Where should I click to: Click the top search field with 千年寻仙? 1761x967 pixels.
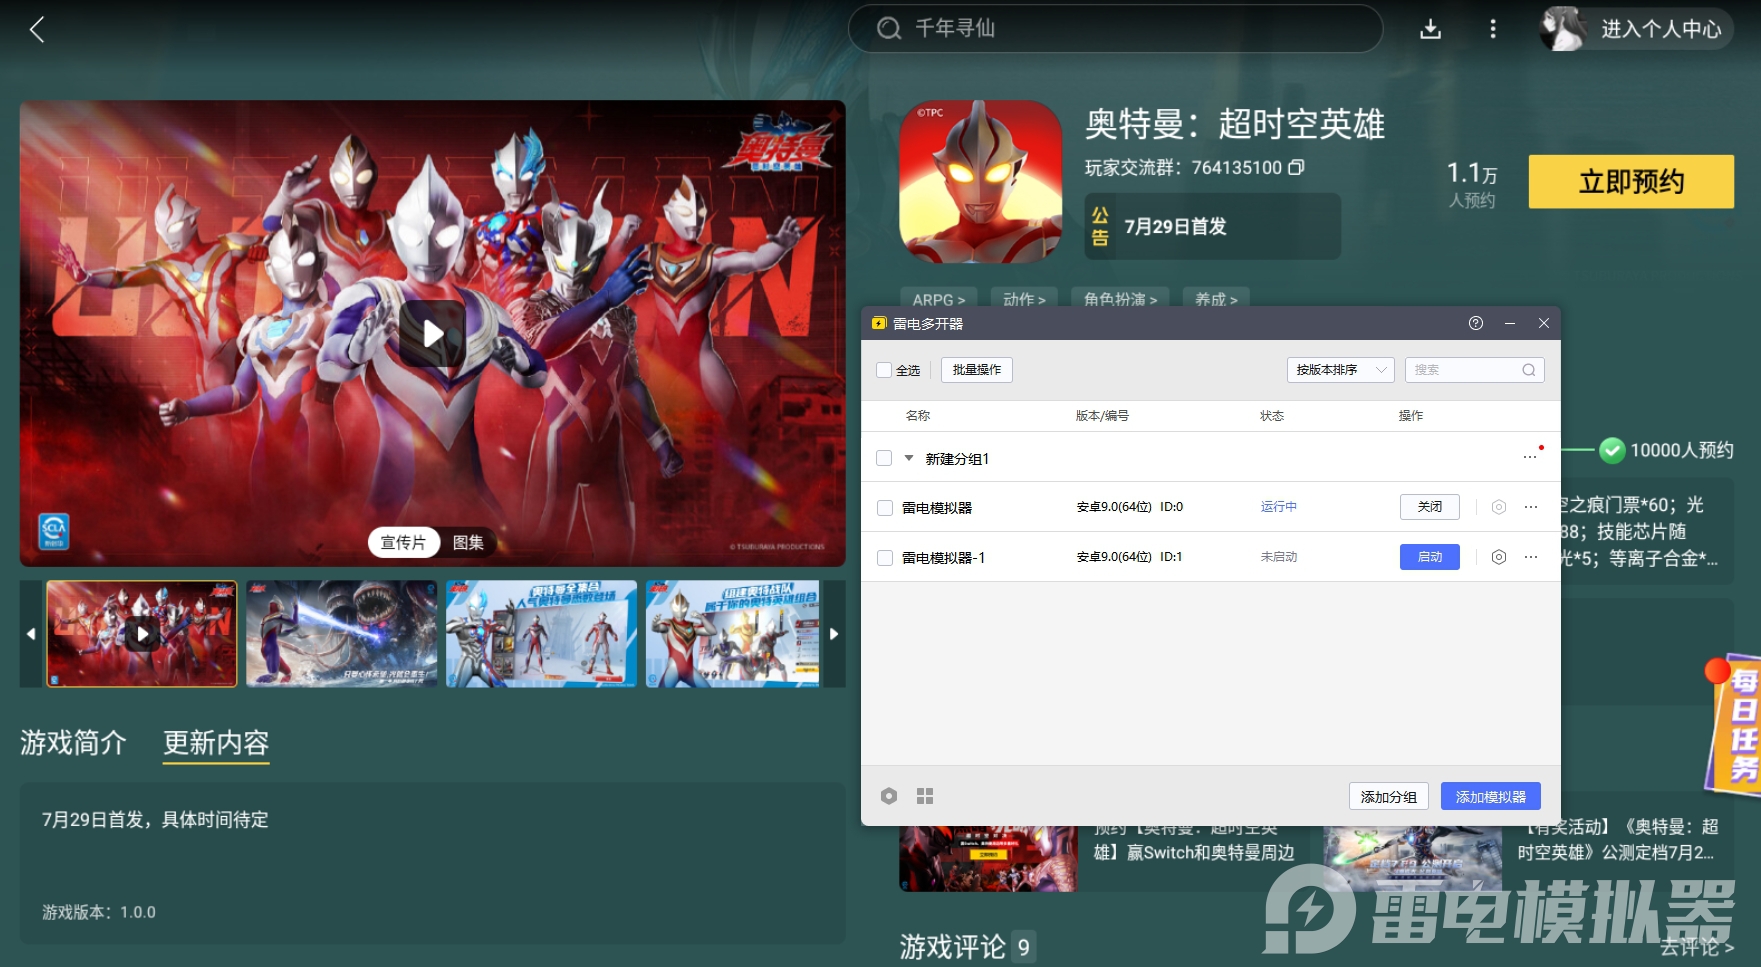point(1115,29)
